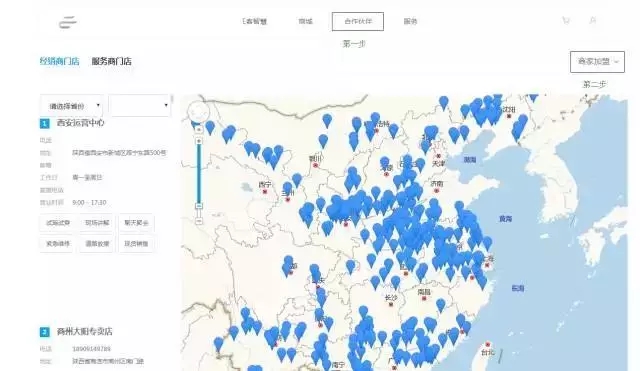Image resolution: width=640 pixels, height=371 pixels.
Task: Switch to the 服务商门店 tab
Action: point(111,61)
